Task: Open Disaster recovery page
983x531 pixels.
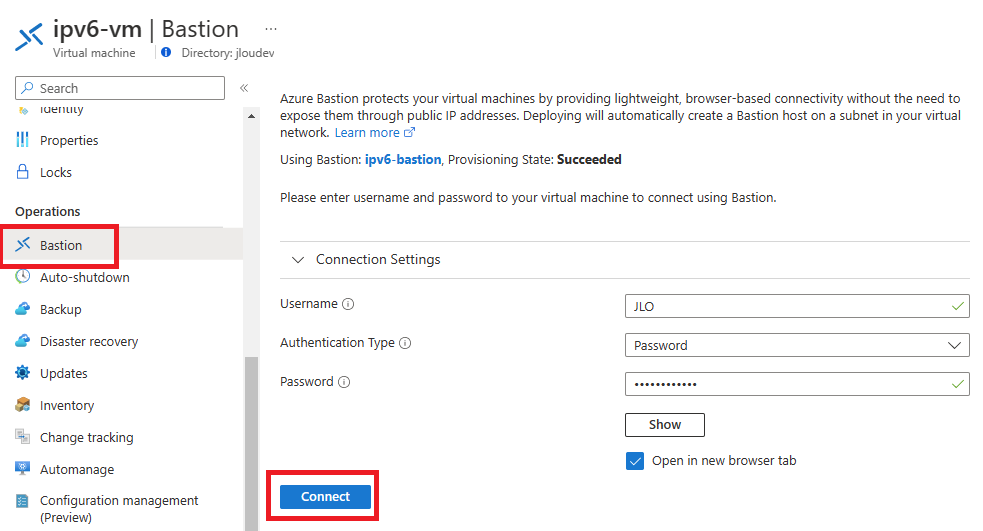Action: tap(89, 341)
